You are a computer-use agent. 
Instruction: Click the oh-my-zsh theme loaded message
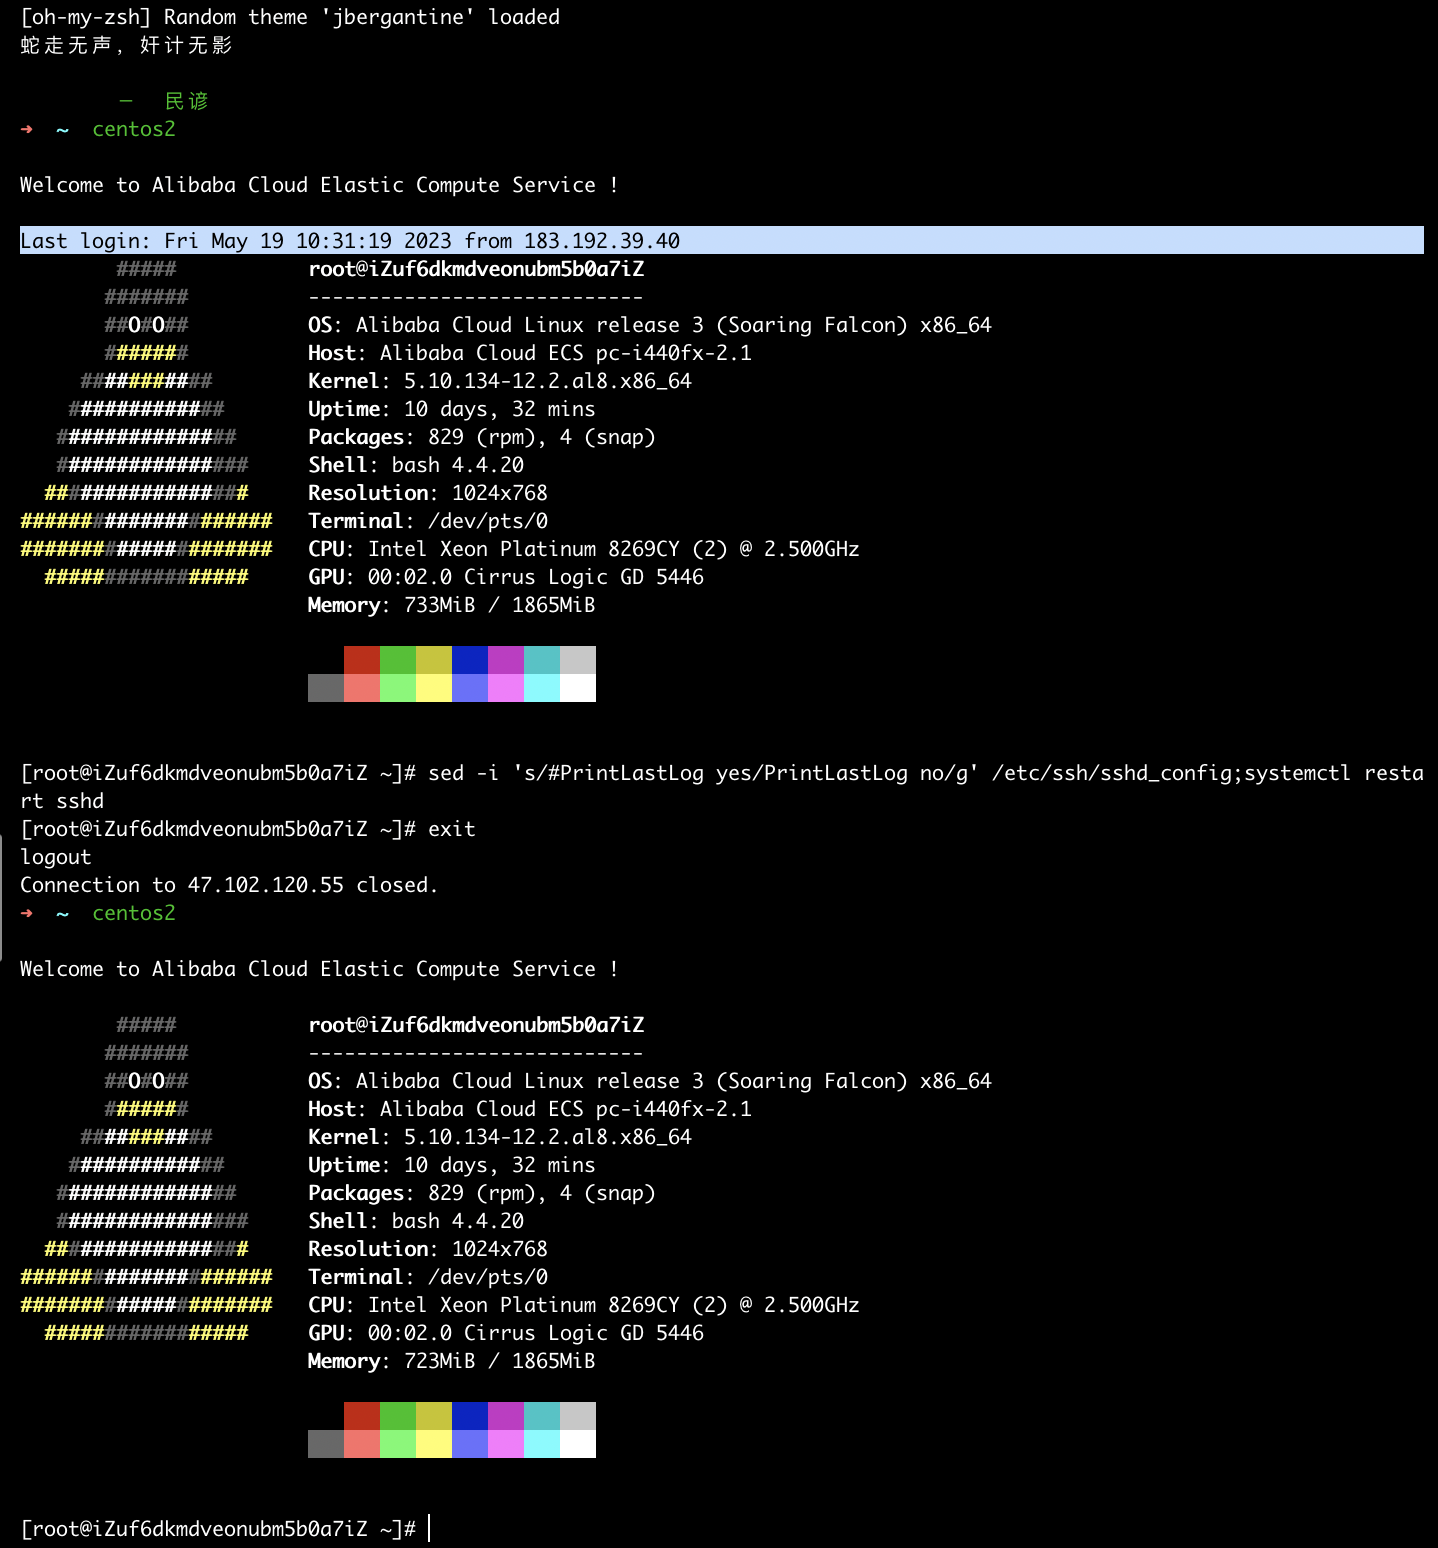tap(290, 17)
